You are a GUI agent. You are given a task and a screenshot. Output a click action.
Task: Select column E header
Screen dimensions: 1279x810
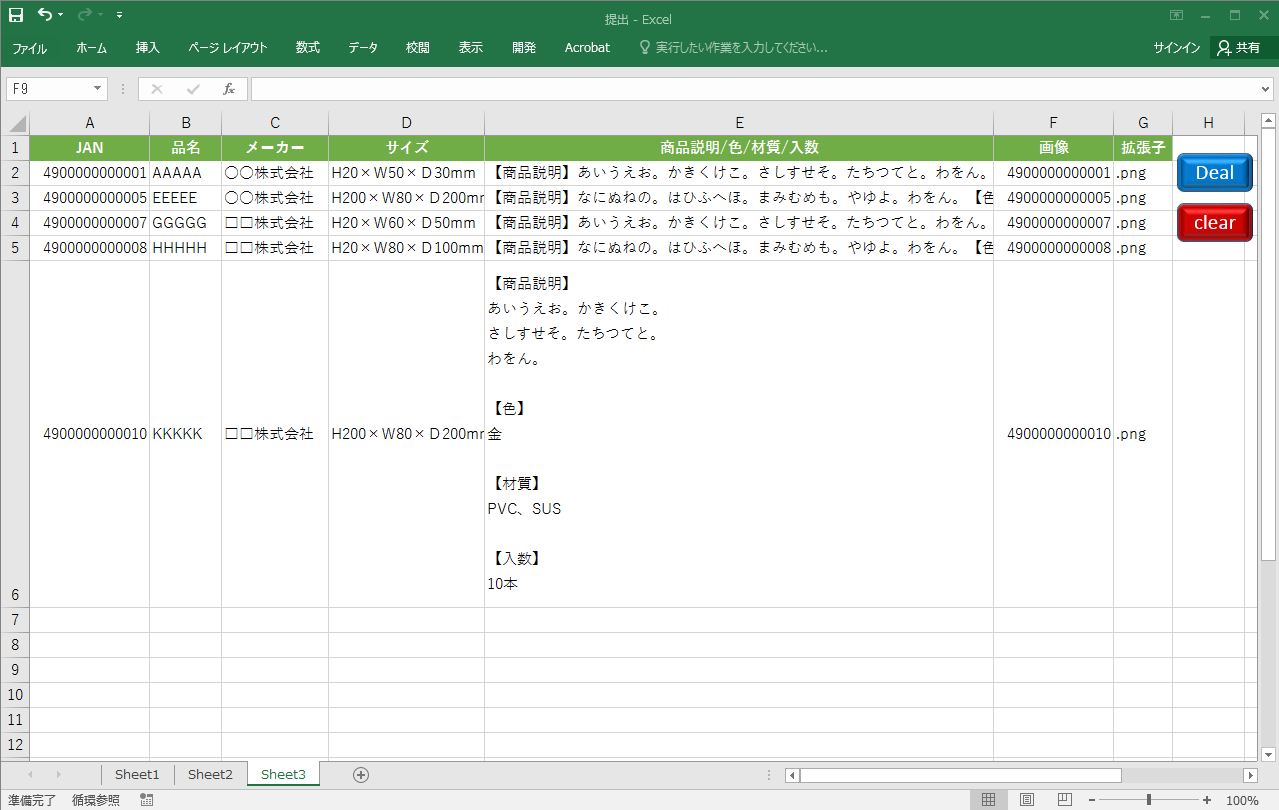(x=739, y=123)
